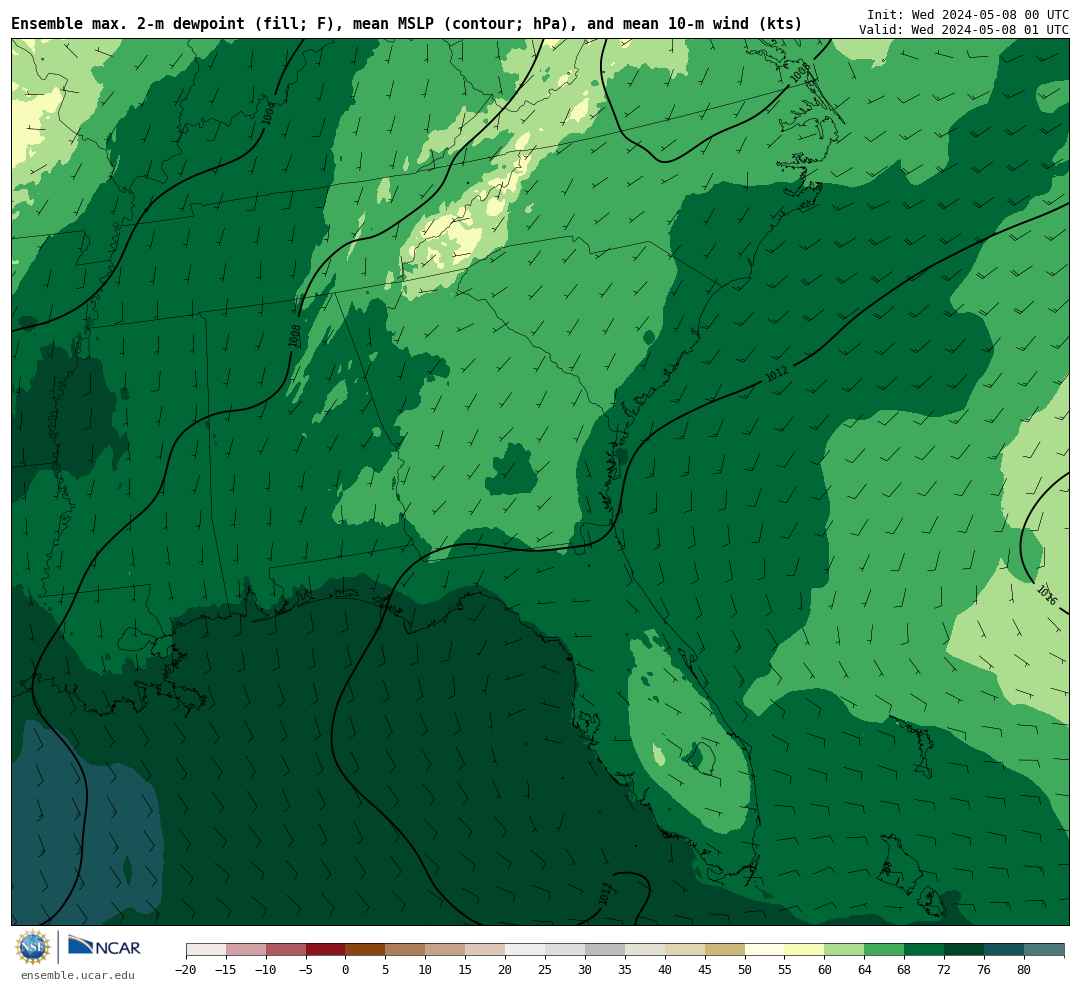Screen dimensions: 1080x988
Task: Click the 'Init: Wed 2024-05-08 00 UTC' text
Action: click(x=968, y=14)
